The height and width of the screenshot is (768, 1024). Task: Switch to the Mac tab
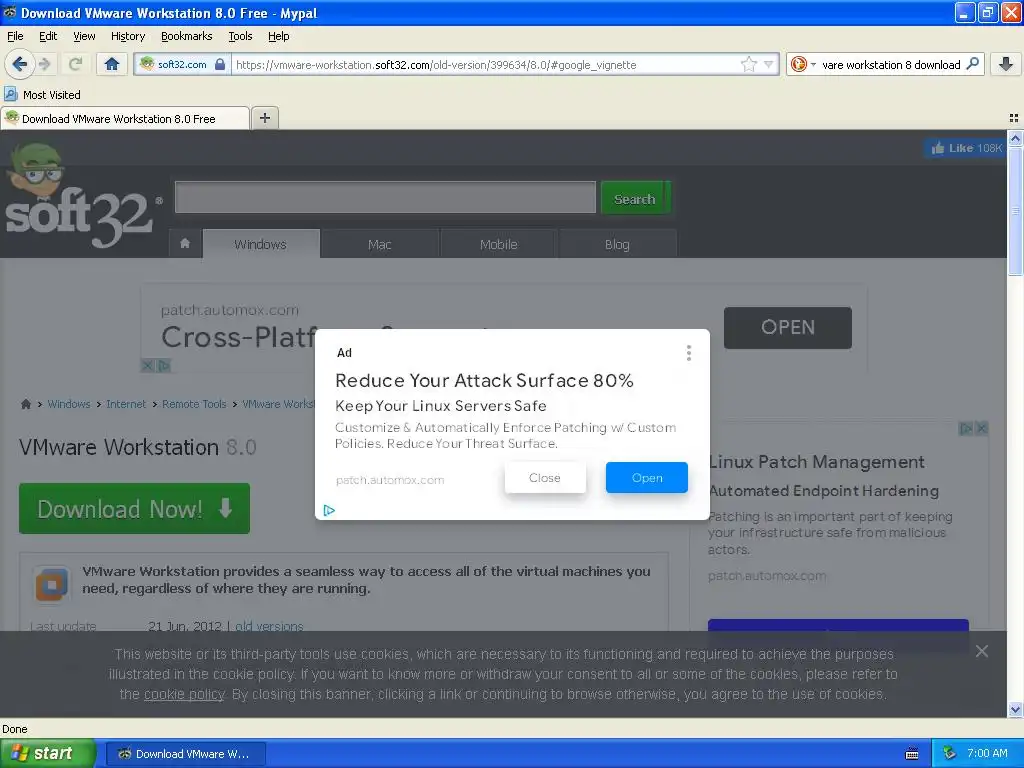tap(379, 244)
